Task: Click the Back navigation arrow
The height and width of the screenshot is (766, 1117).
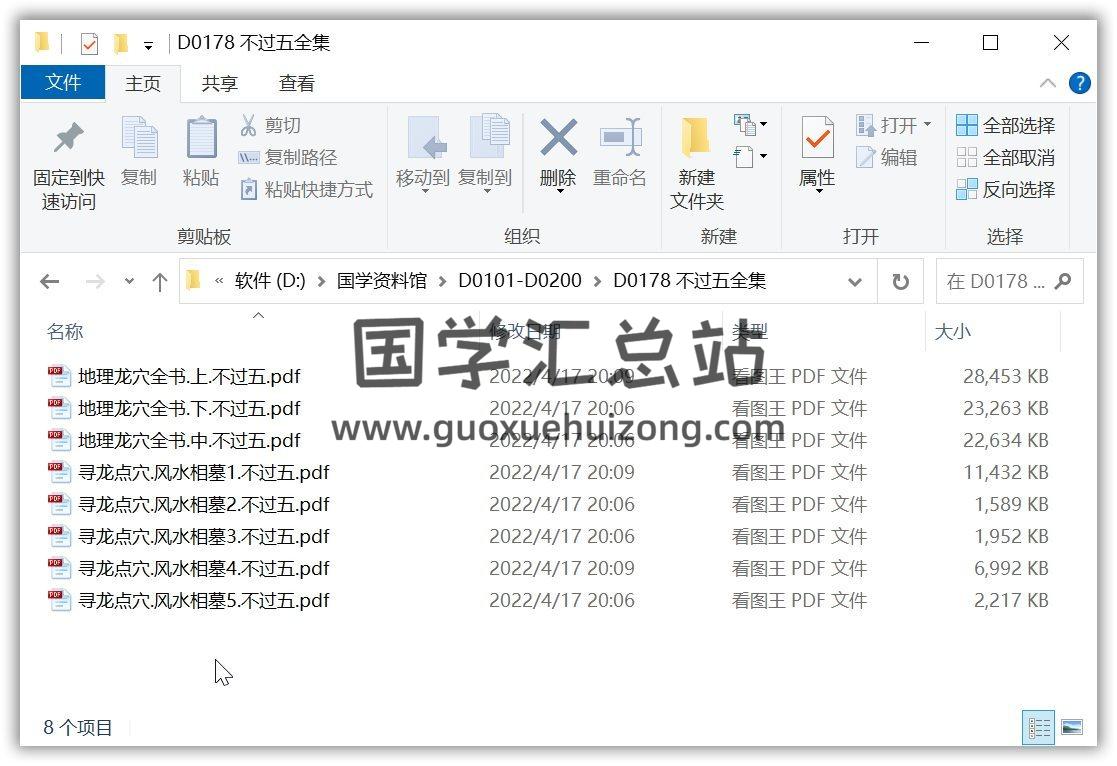Action: [50, 281]
